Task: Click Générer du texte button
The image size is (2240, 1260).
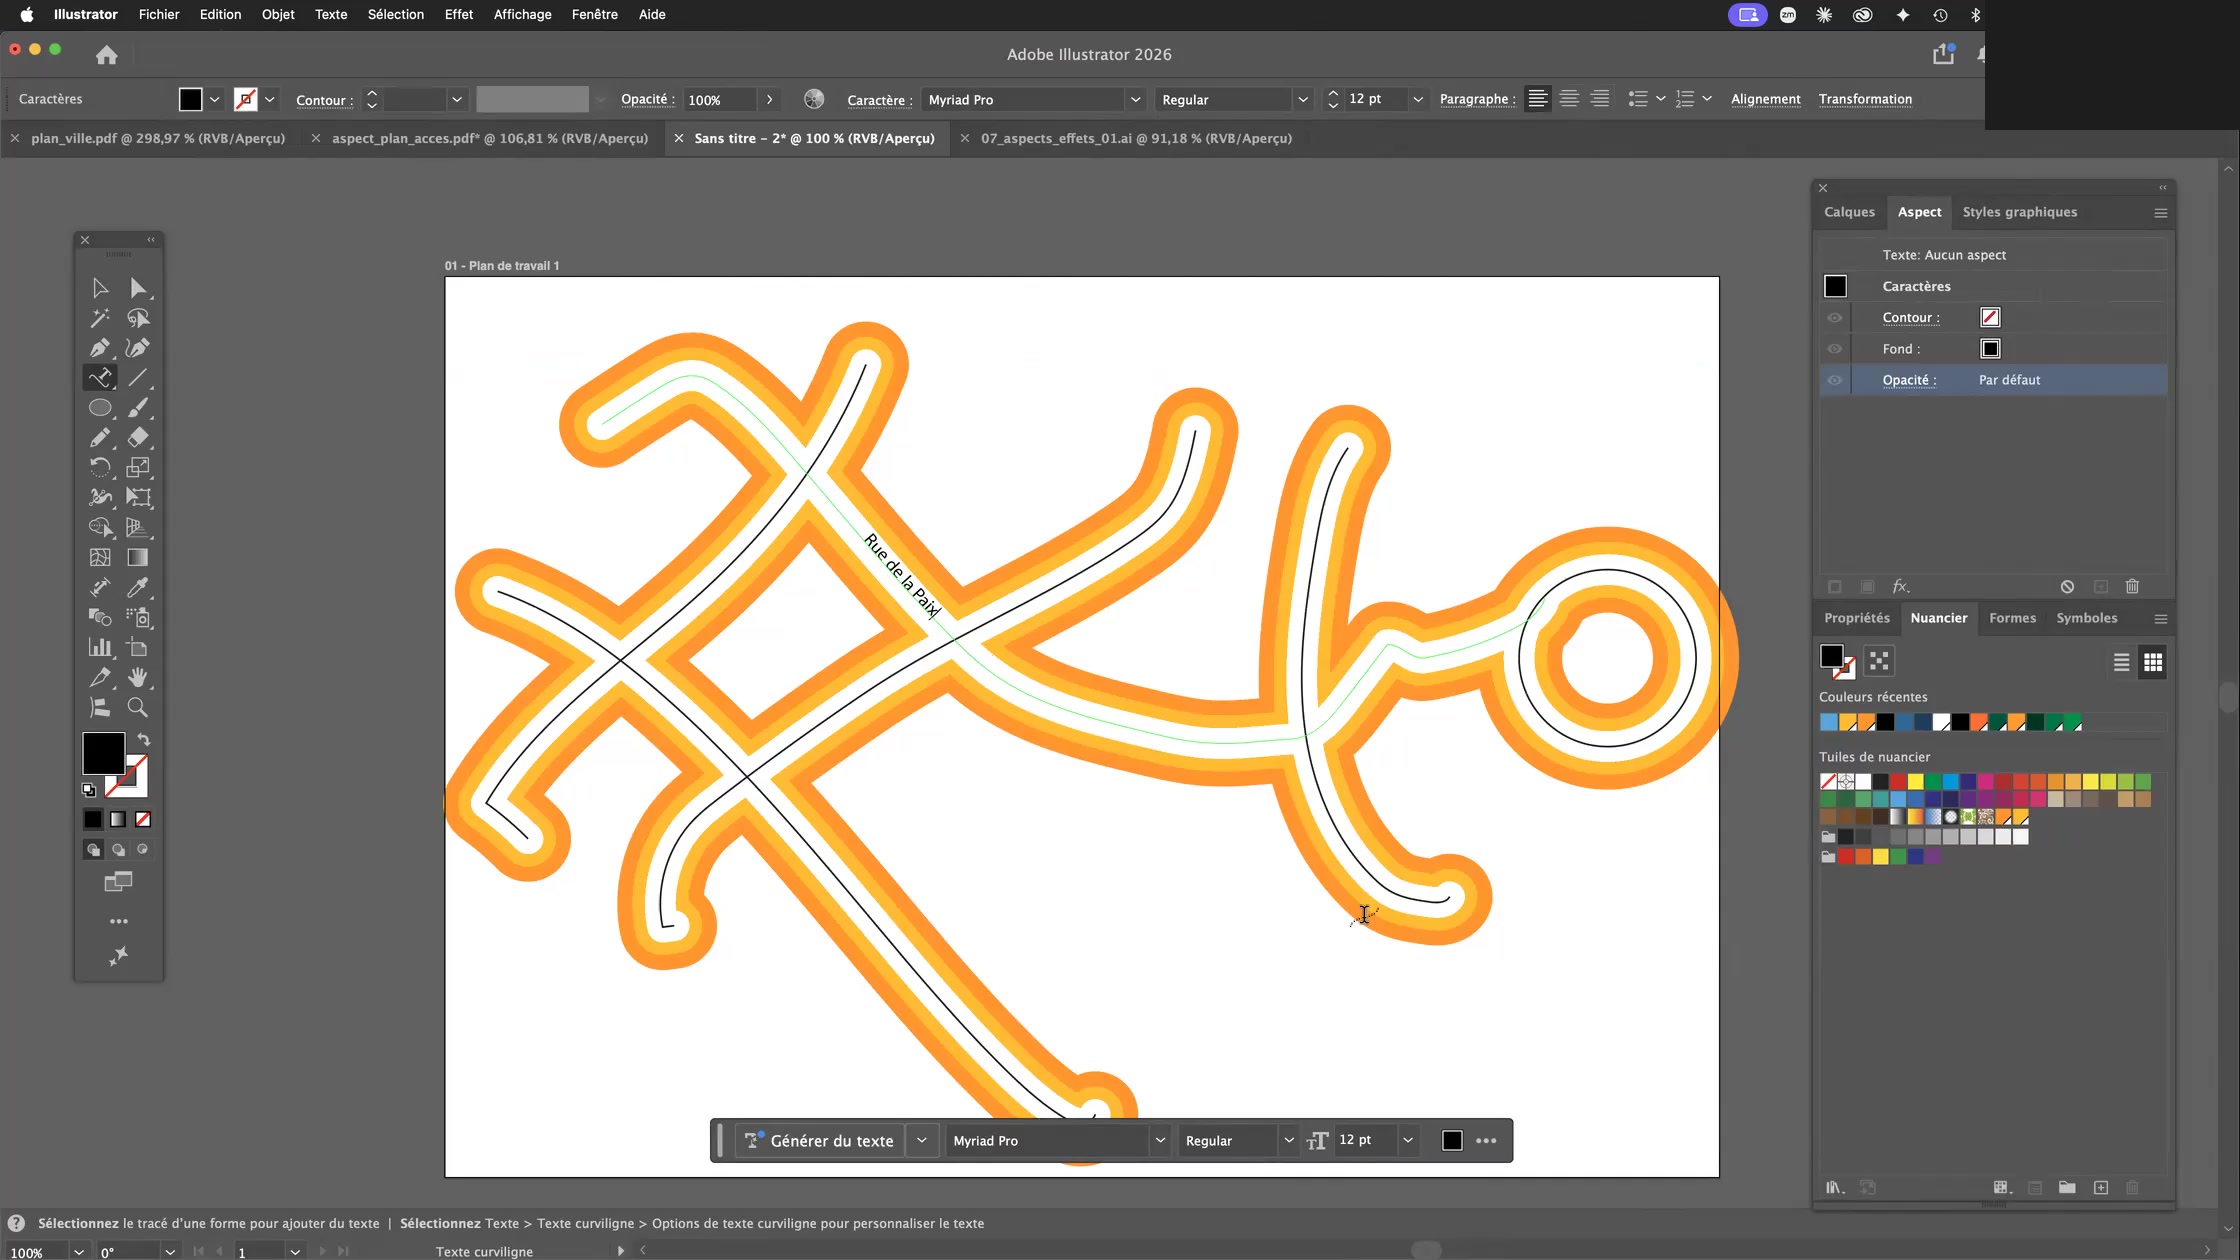Action: pos(820,1141)
